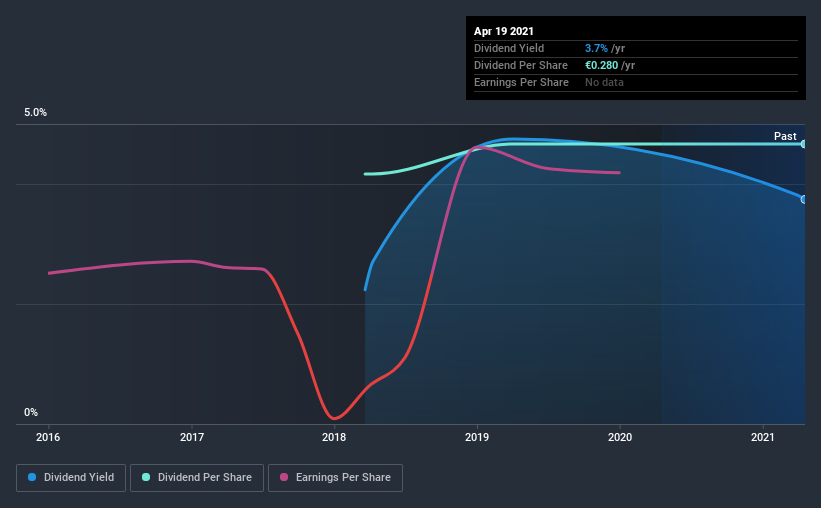Click the 5.0% y-axis label
The image size is (821, 508).
click(x=35, y=113)
